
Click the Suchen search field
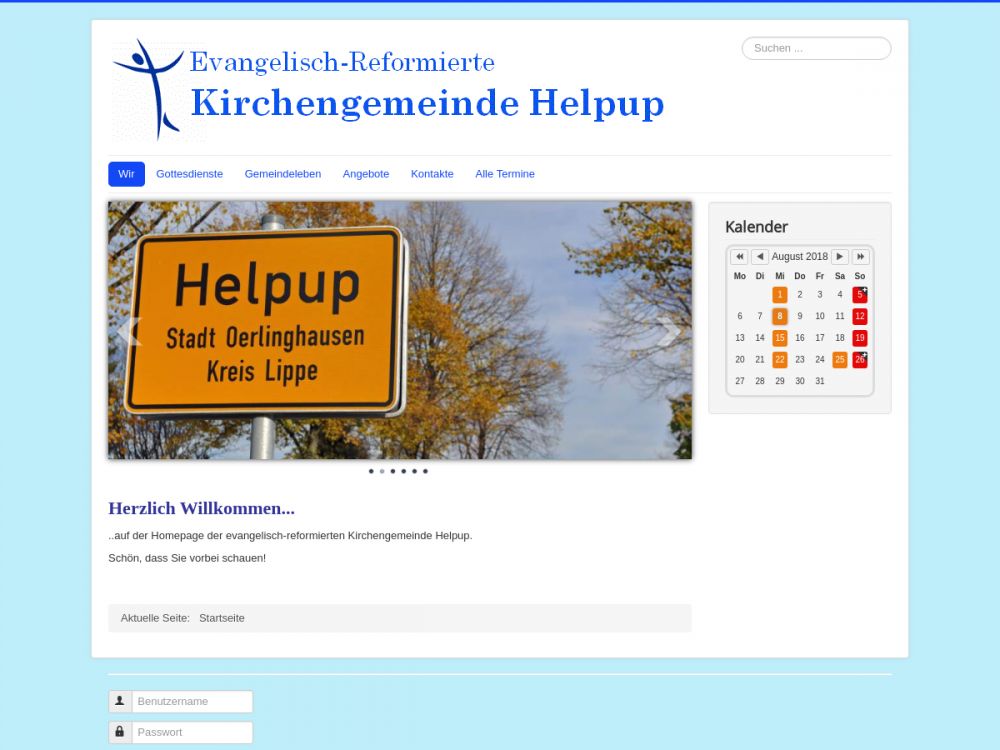coord(816,48)
